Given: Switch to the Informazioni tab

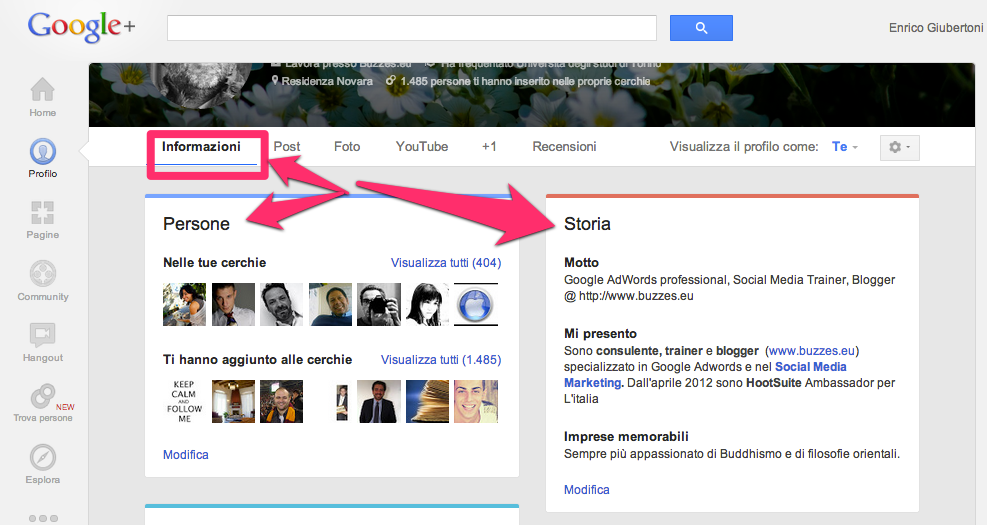Looking at the screenshot, I should (x=201, y=147).
